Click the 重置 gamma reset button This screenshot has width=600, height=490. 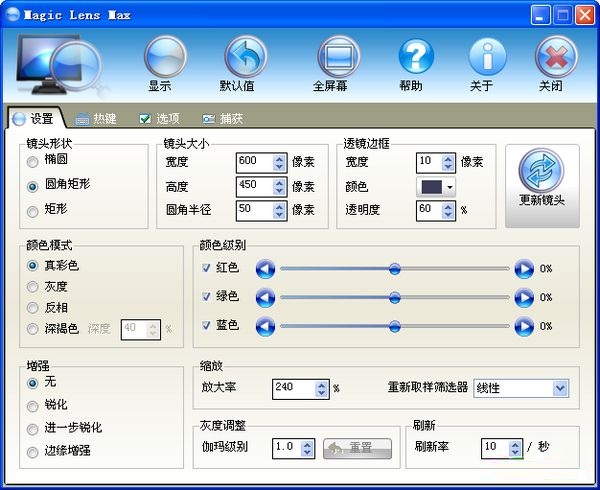pyautogui.click(x=357, y=448)
